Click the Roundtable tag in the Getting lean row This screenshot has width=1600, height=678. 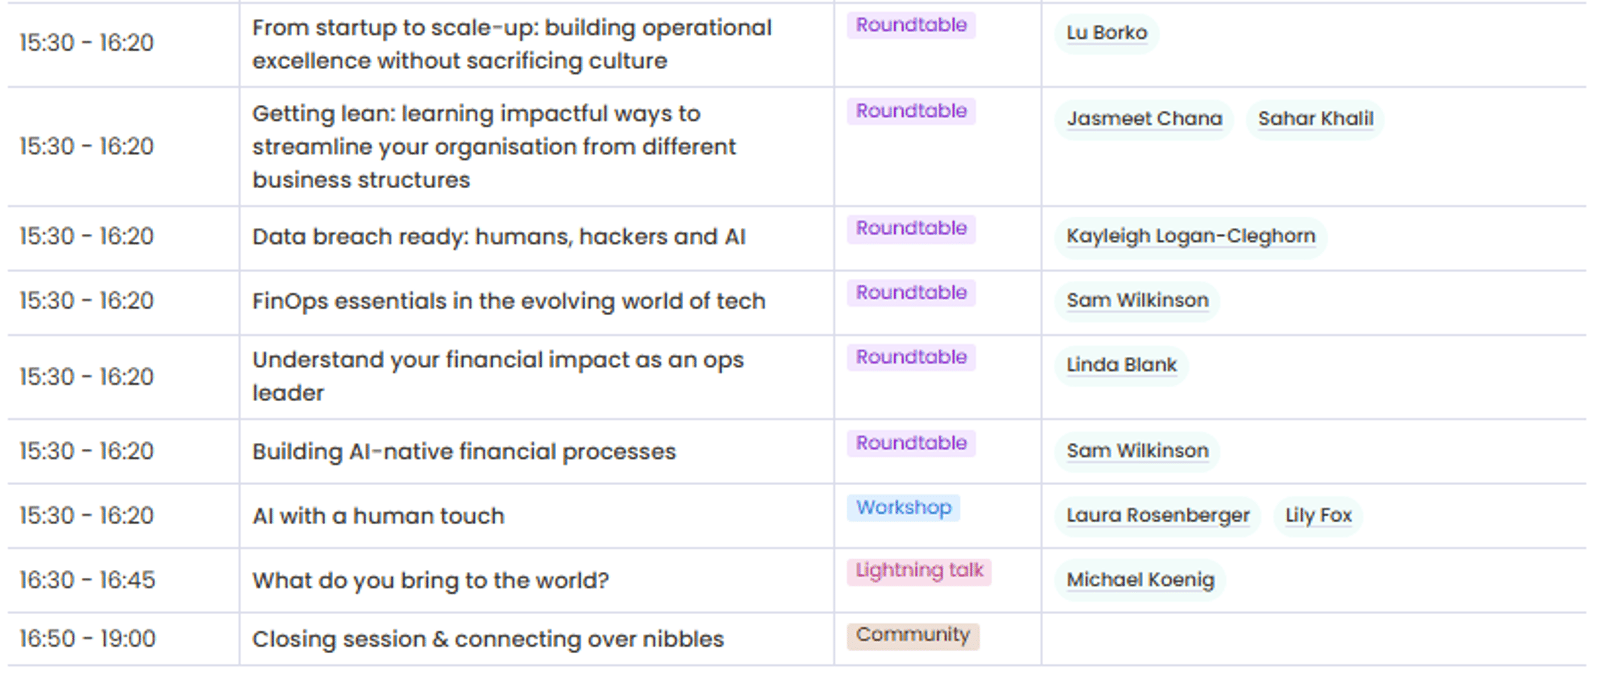(x=911, y=111)
